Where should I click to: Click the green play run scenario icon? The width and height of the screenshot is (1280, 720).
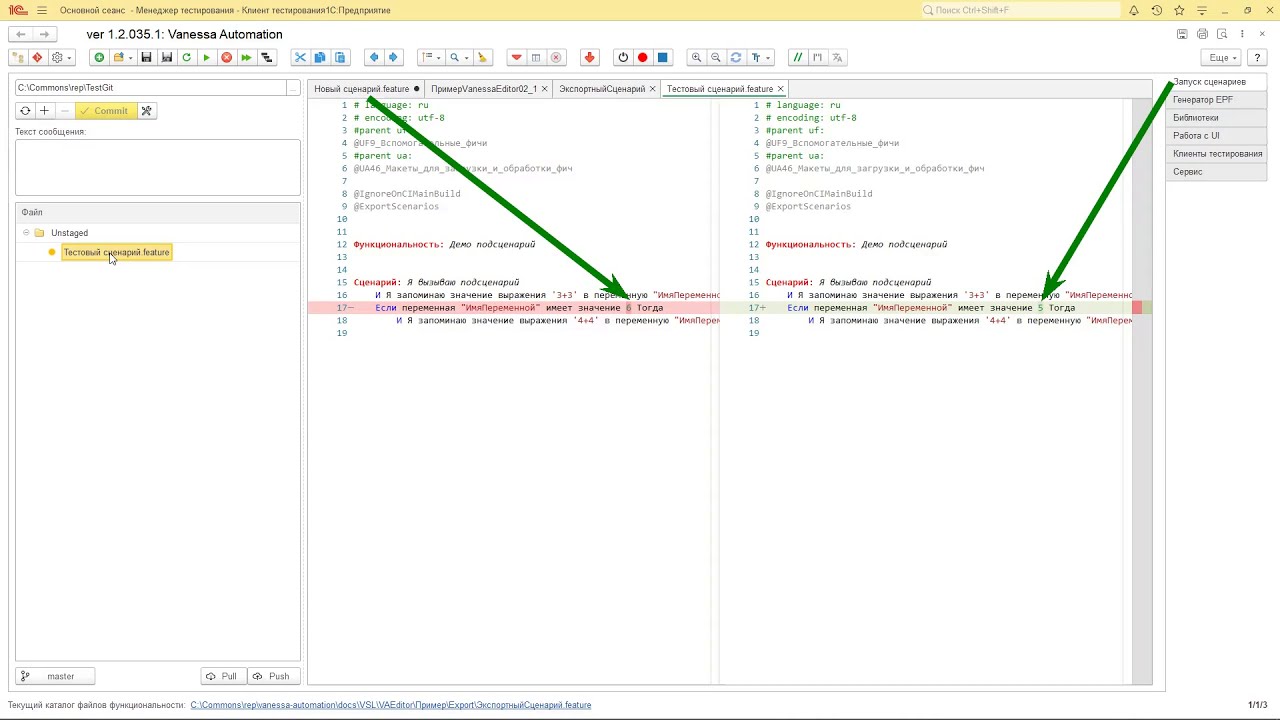coord(206,58)
